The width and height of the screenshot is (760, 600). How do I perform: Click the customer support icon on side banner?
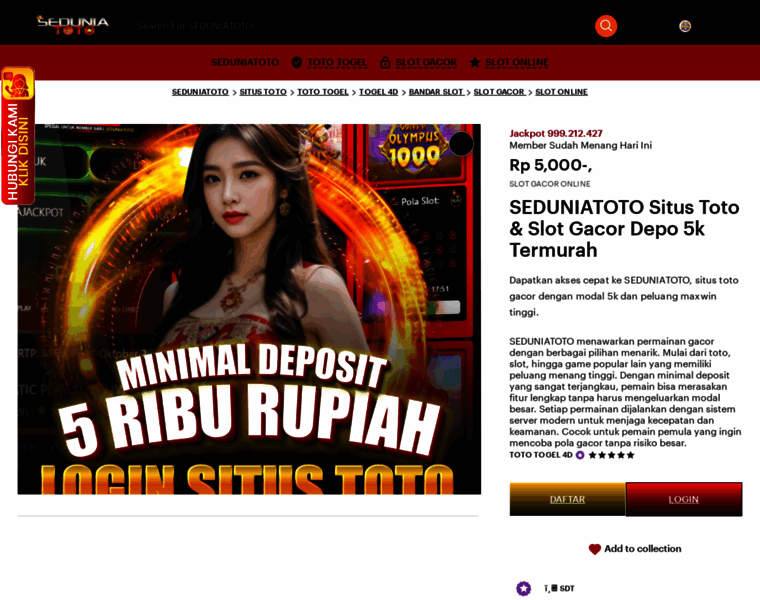pyautogui.click(x=18, y=84)
